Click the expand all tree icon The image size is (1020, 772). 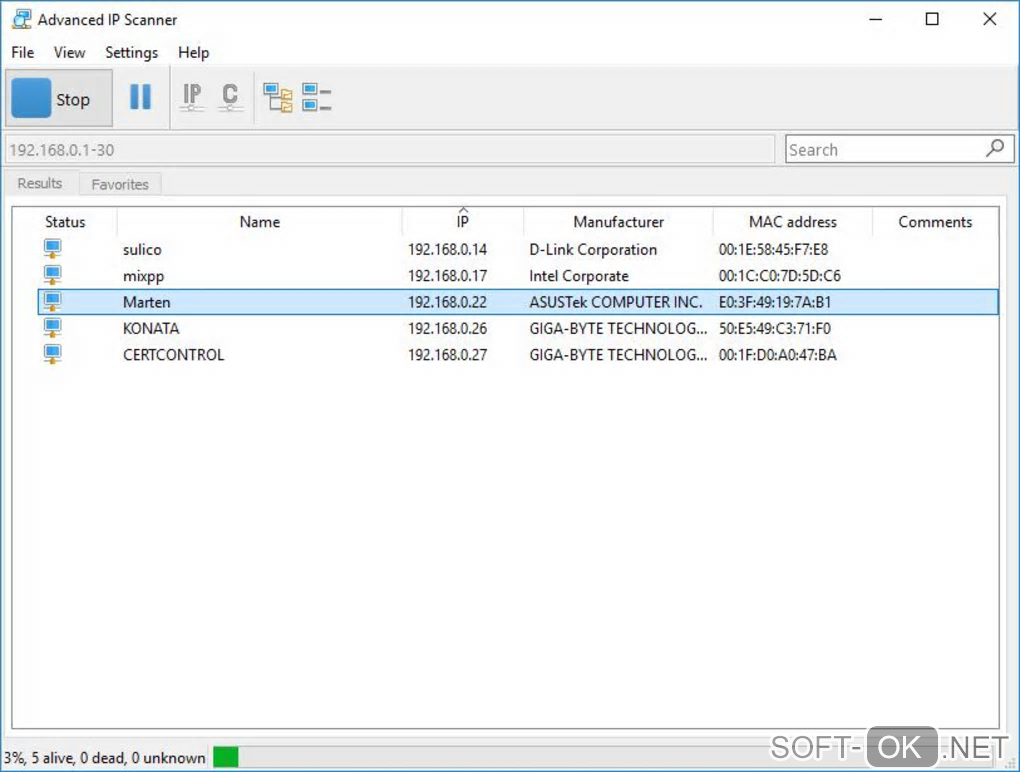[x=278, y=98]
